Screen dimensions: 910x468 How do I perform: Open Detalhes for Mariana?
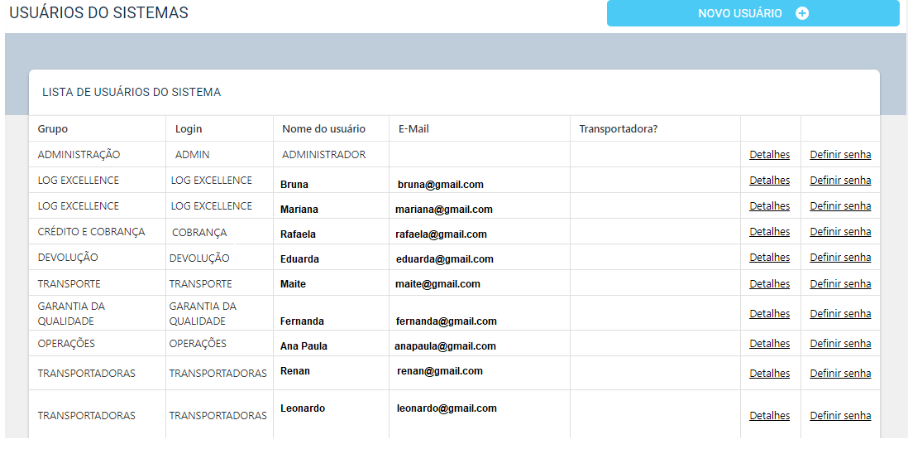770,206
